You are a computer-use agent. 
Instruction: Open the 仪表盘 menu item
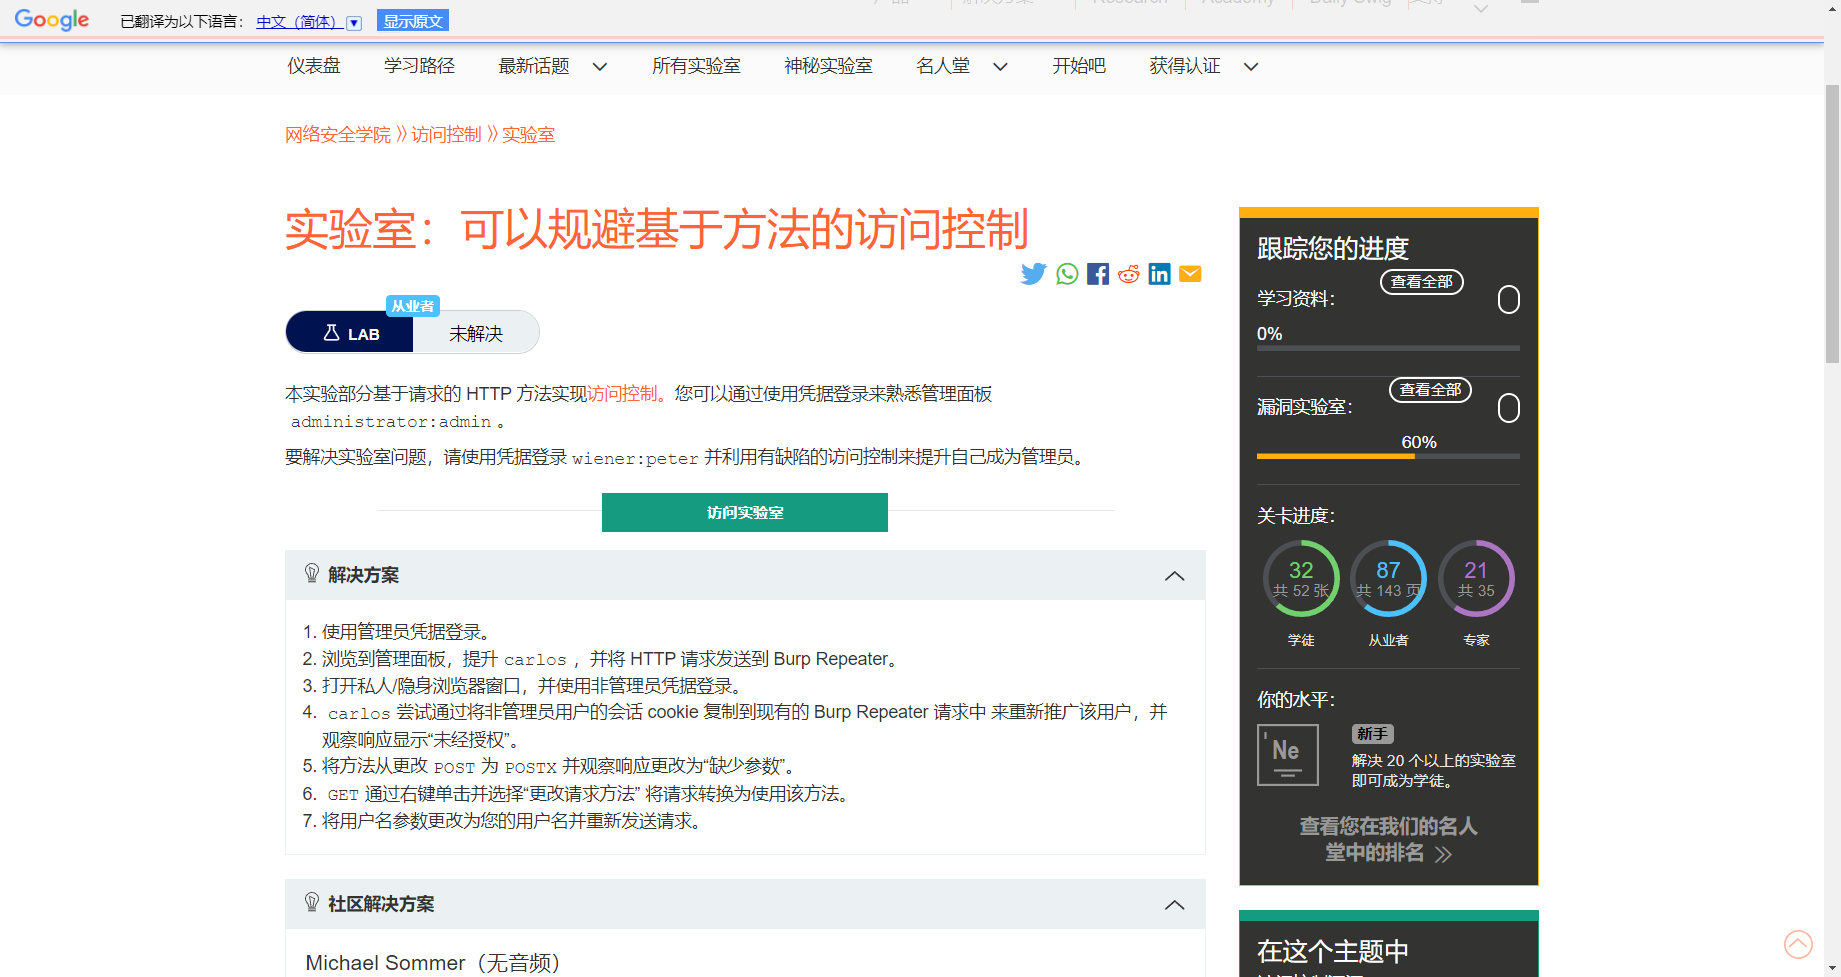pos(314,66)
